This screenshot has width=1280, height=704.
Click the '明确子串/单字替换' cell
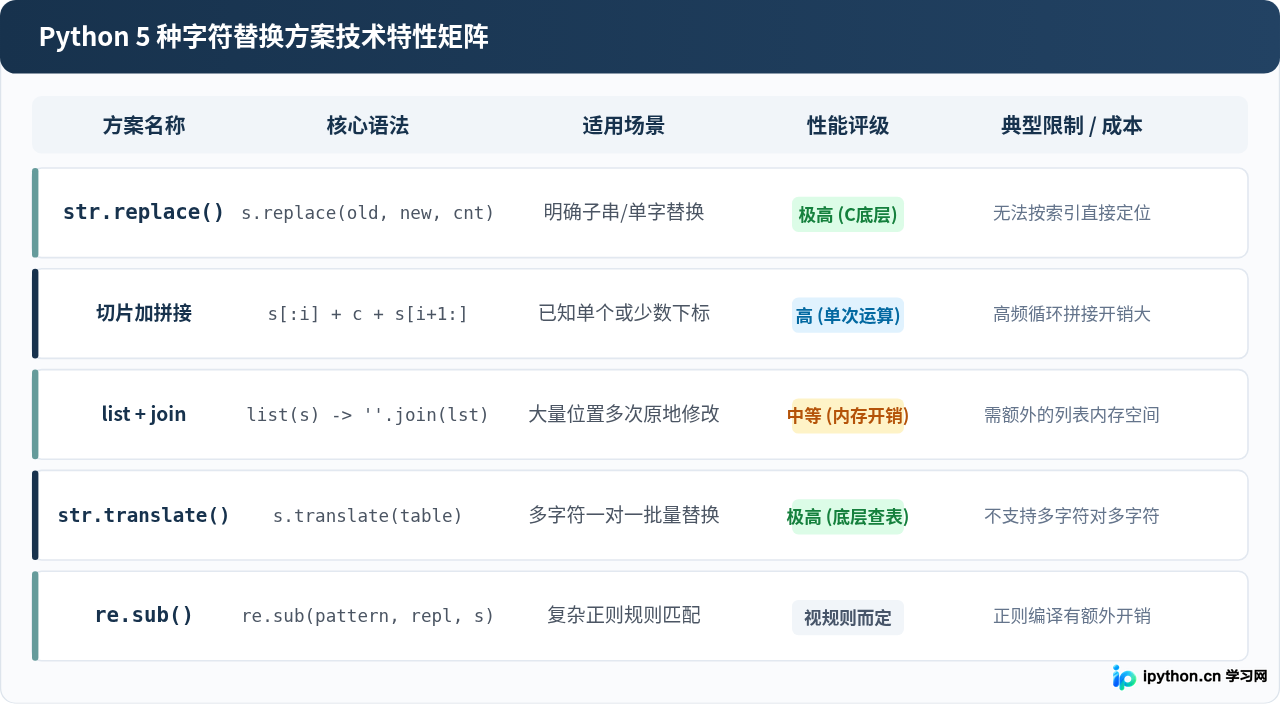(624, 212)
